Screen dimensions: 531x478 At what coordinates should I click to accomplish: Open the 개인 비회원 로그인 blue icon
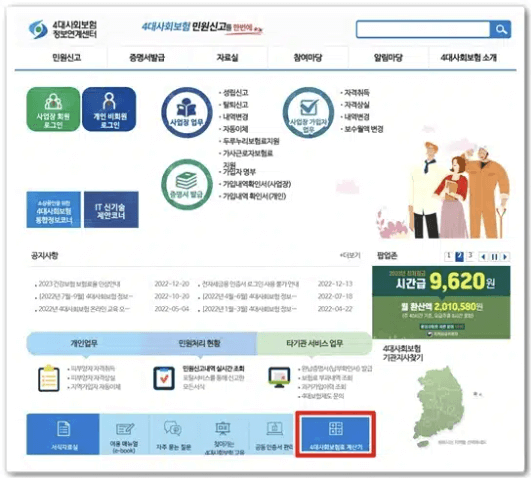(x=109, y=109)
